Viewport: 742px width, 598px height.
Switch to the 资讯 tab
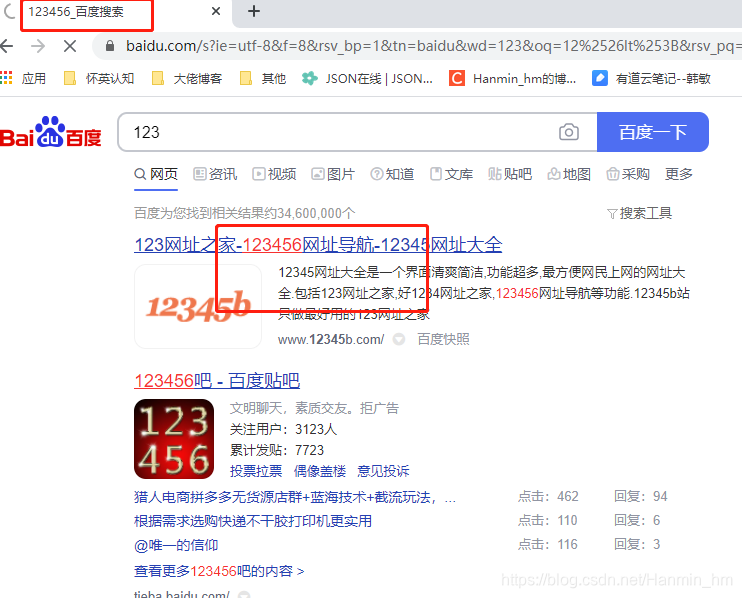click(x=215, y=174)
